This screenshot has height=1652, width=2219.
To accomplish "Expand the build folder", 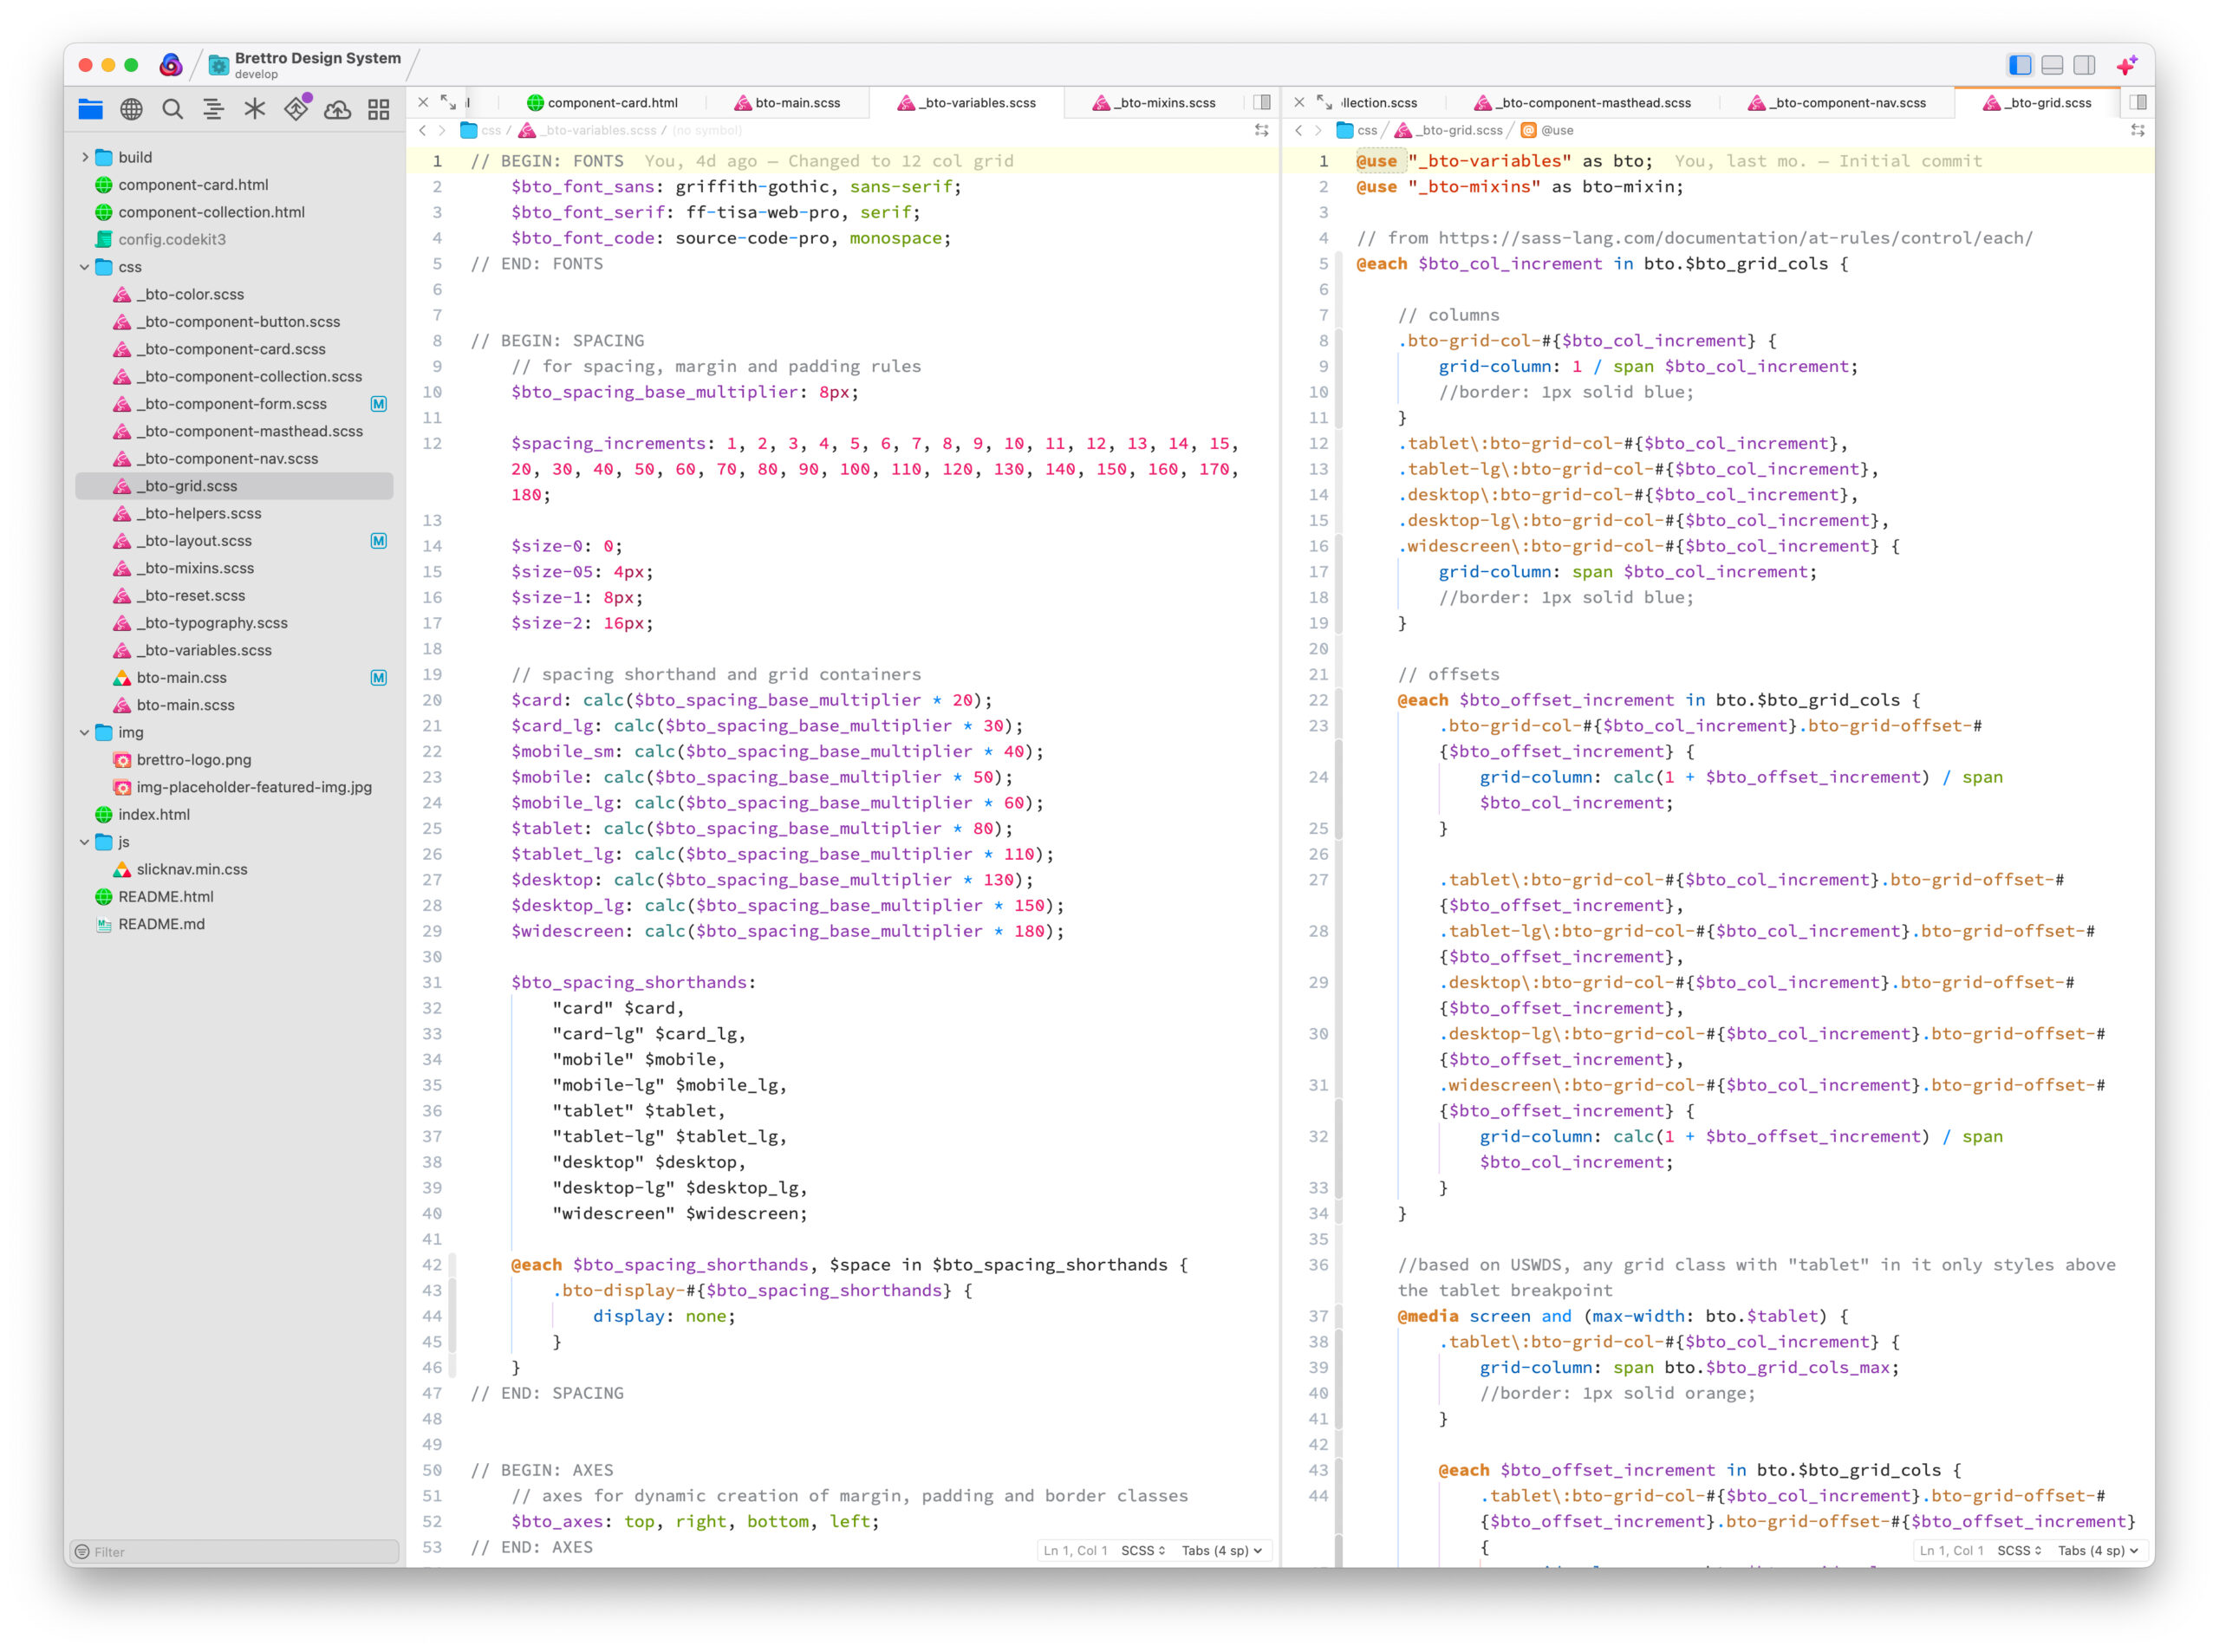I will pos(84,157).
